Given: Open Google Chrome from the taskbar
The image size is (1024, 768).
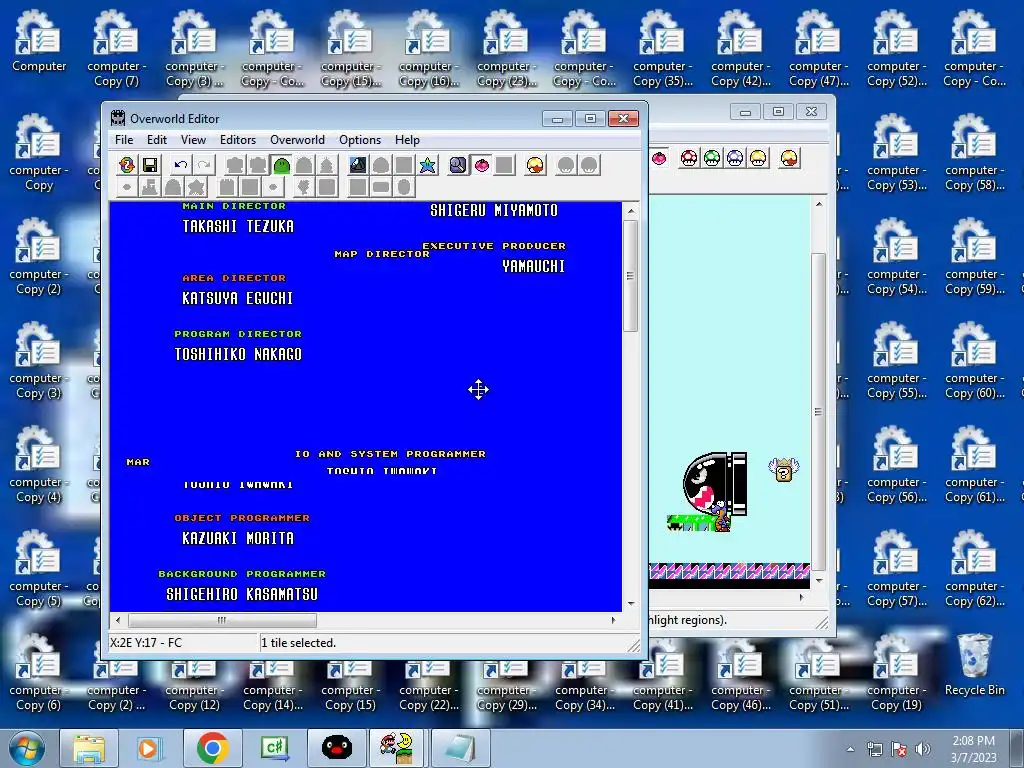Looking at the screenshot, I should click(213, 748).
